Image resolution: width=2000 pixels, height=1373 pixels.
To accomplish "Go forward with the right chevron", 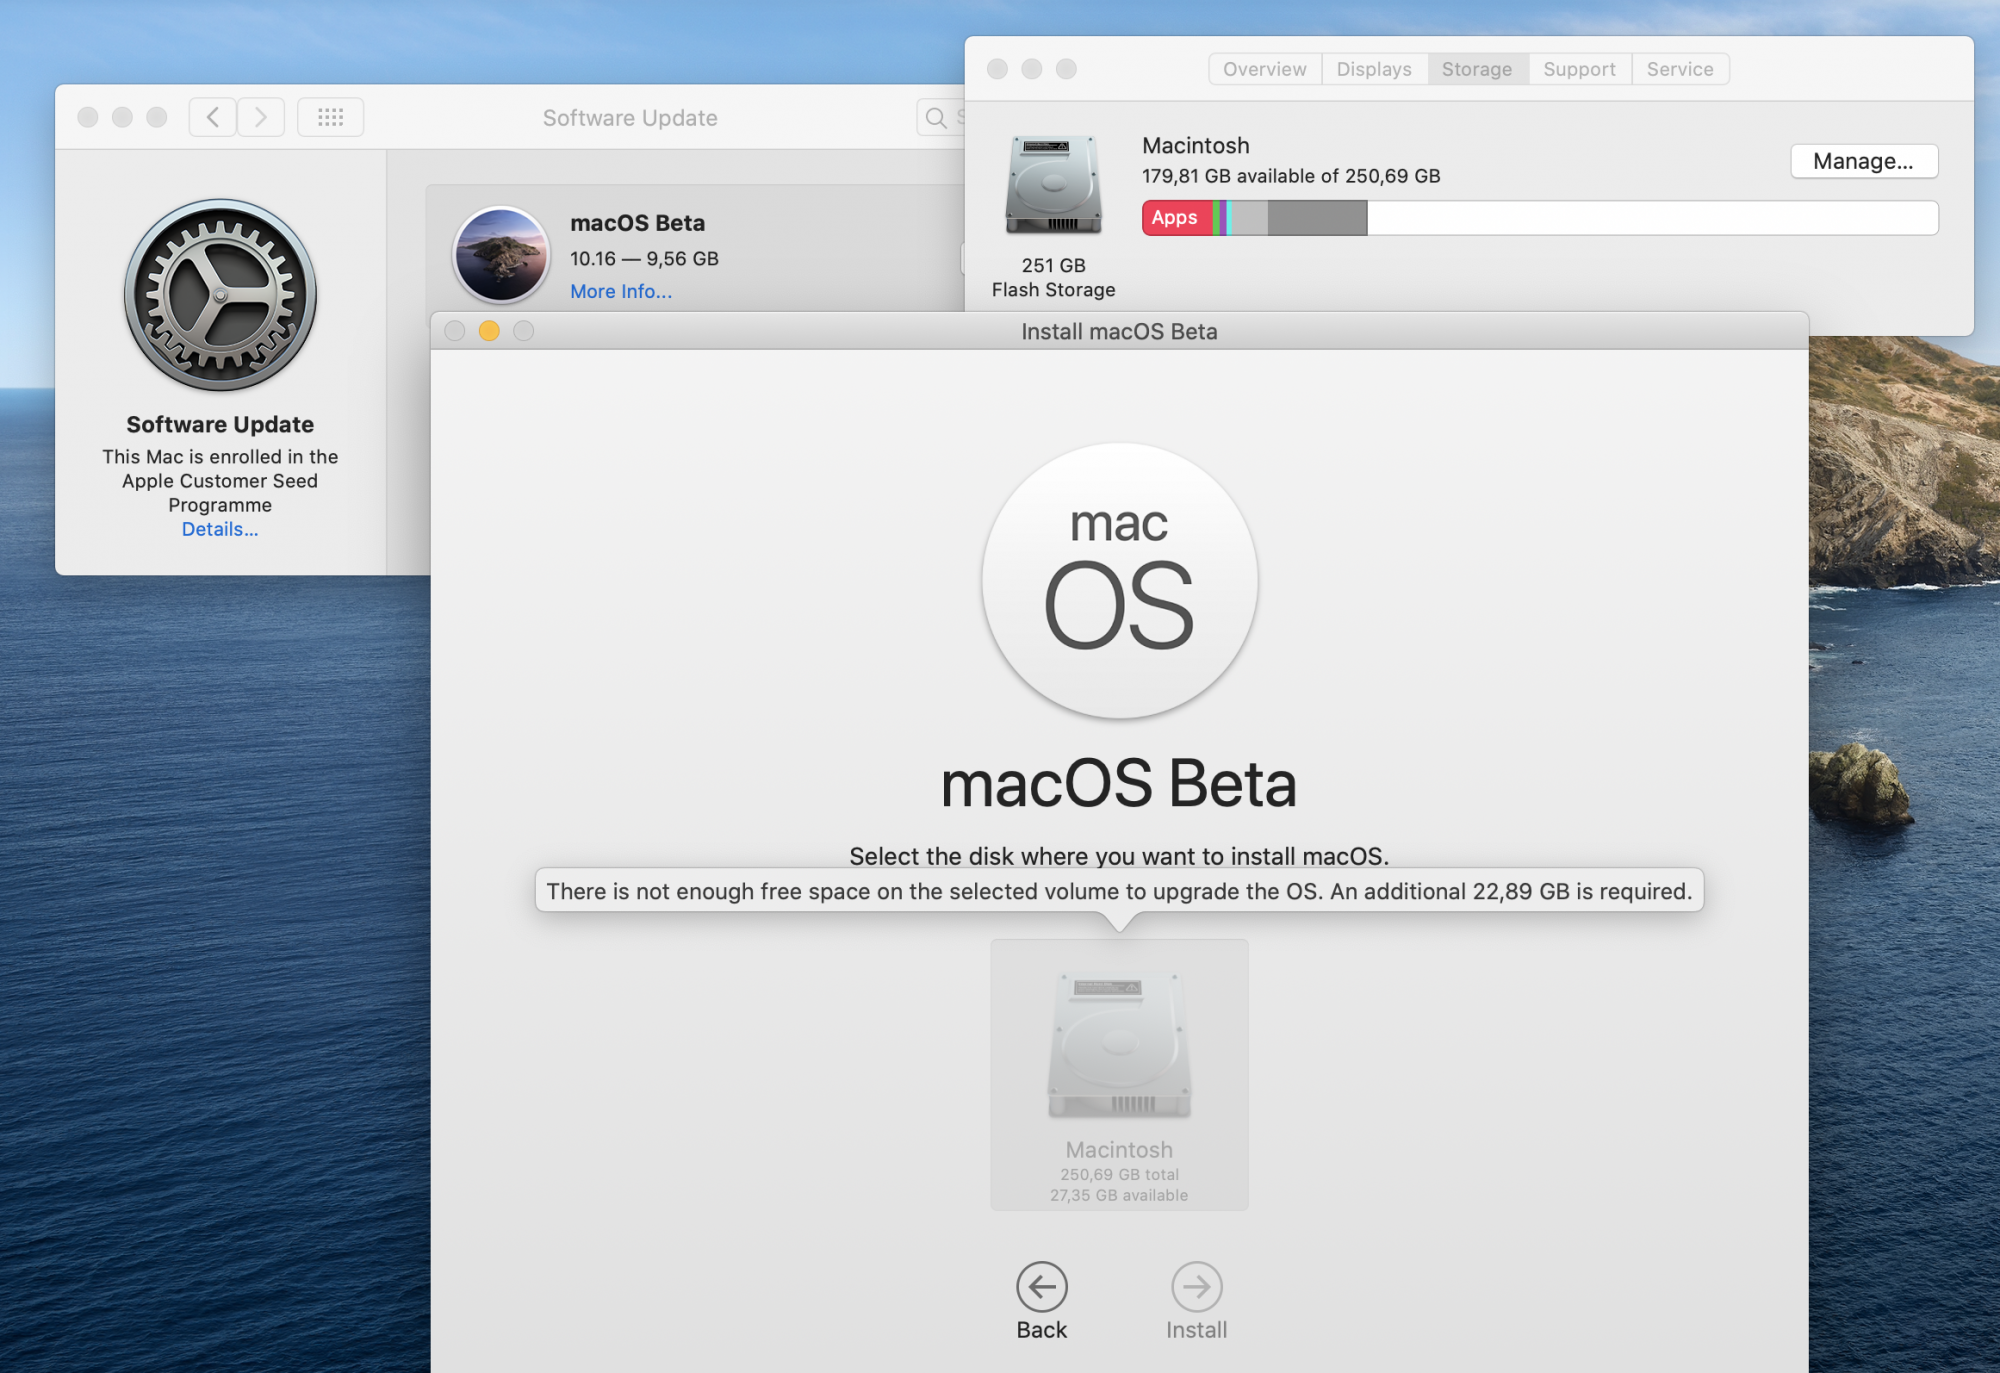I will [261, 117].
